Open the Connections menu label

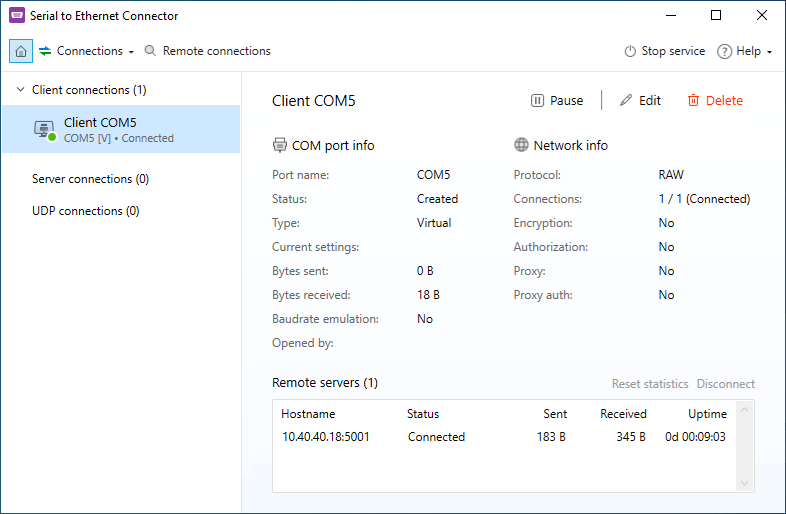click(x=90, y=51)
